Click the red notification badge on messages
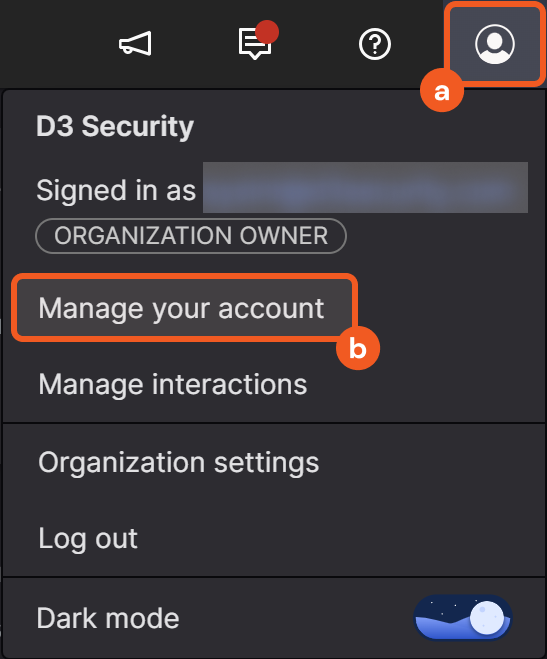Screen dimensions: 547x659 pos(267,32)
